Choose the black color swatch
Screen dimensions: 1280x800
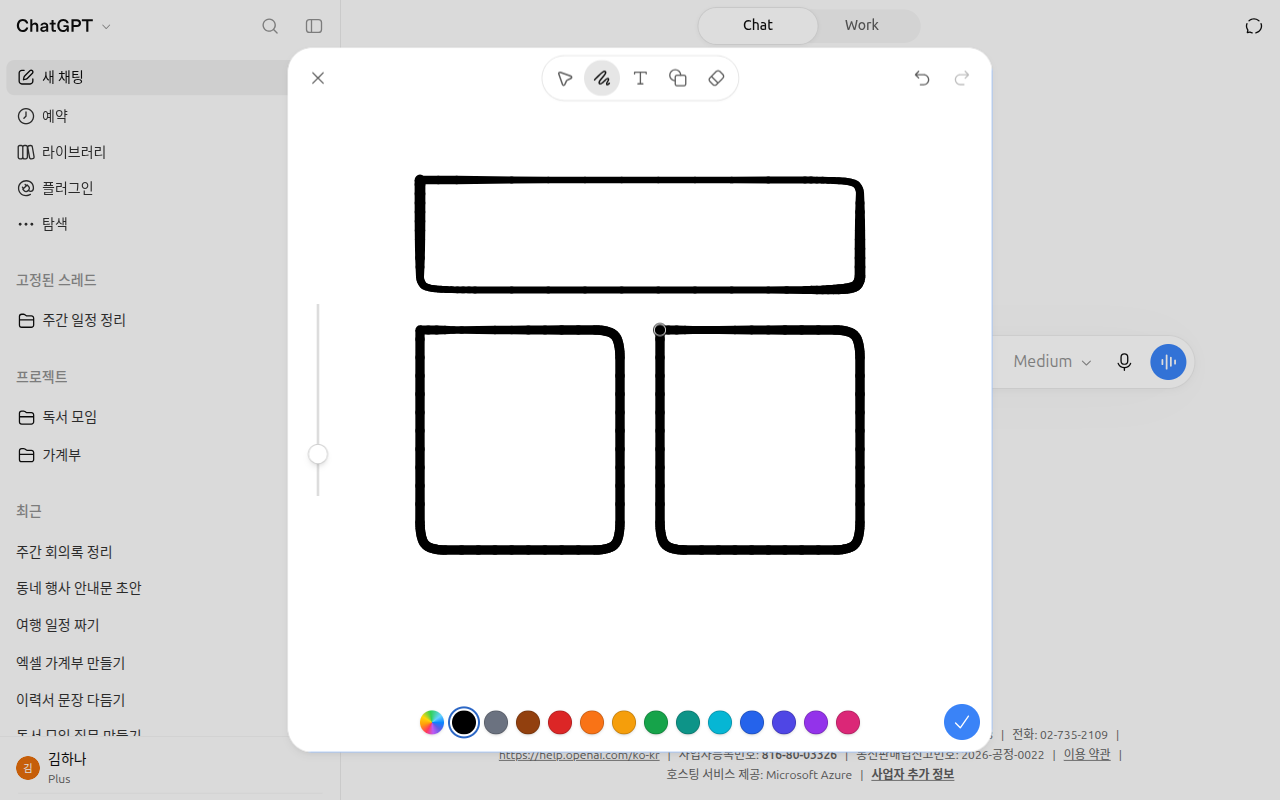point(464,722)
